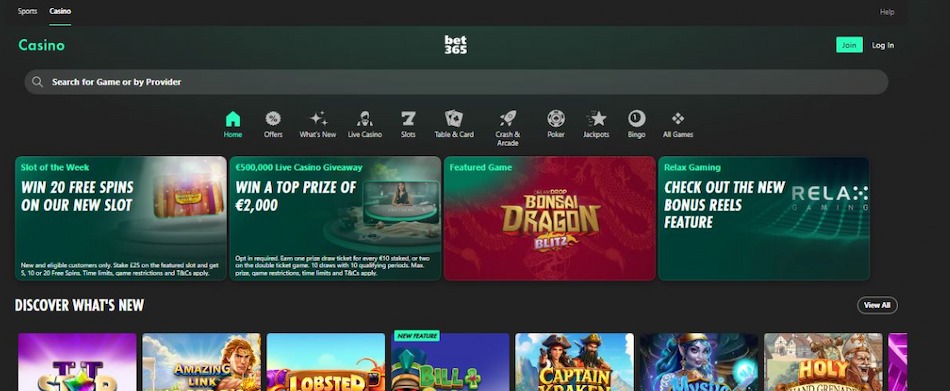Click the search magnifier icon
The width and height of the screenshot is (950, 391).
(38, 82)
